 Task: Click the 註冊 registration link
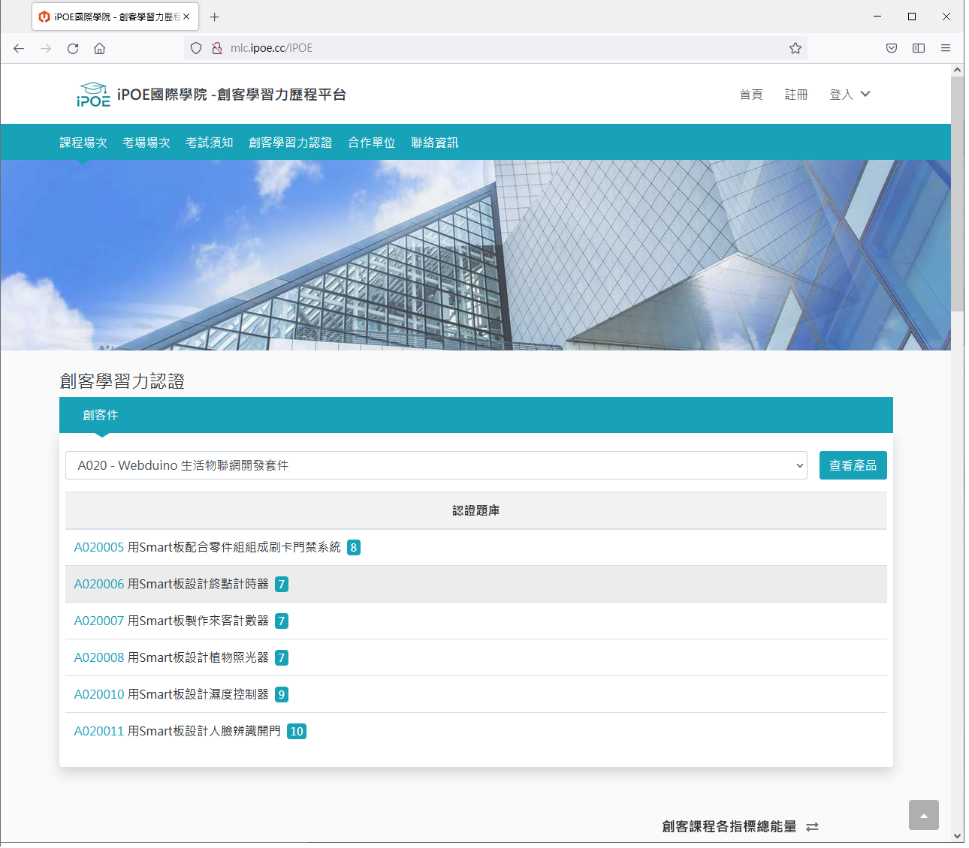(x=796, y=93)
